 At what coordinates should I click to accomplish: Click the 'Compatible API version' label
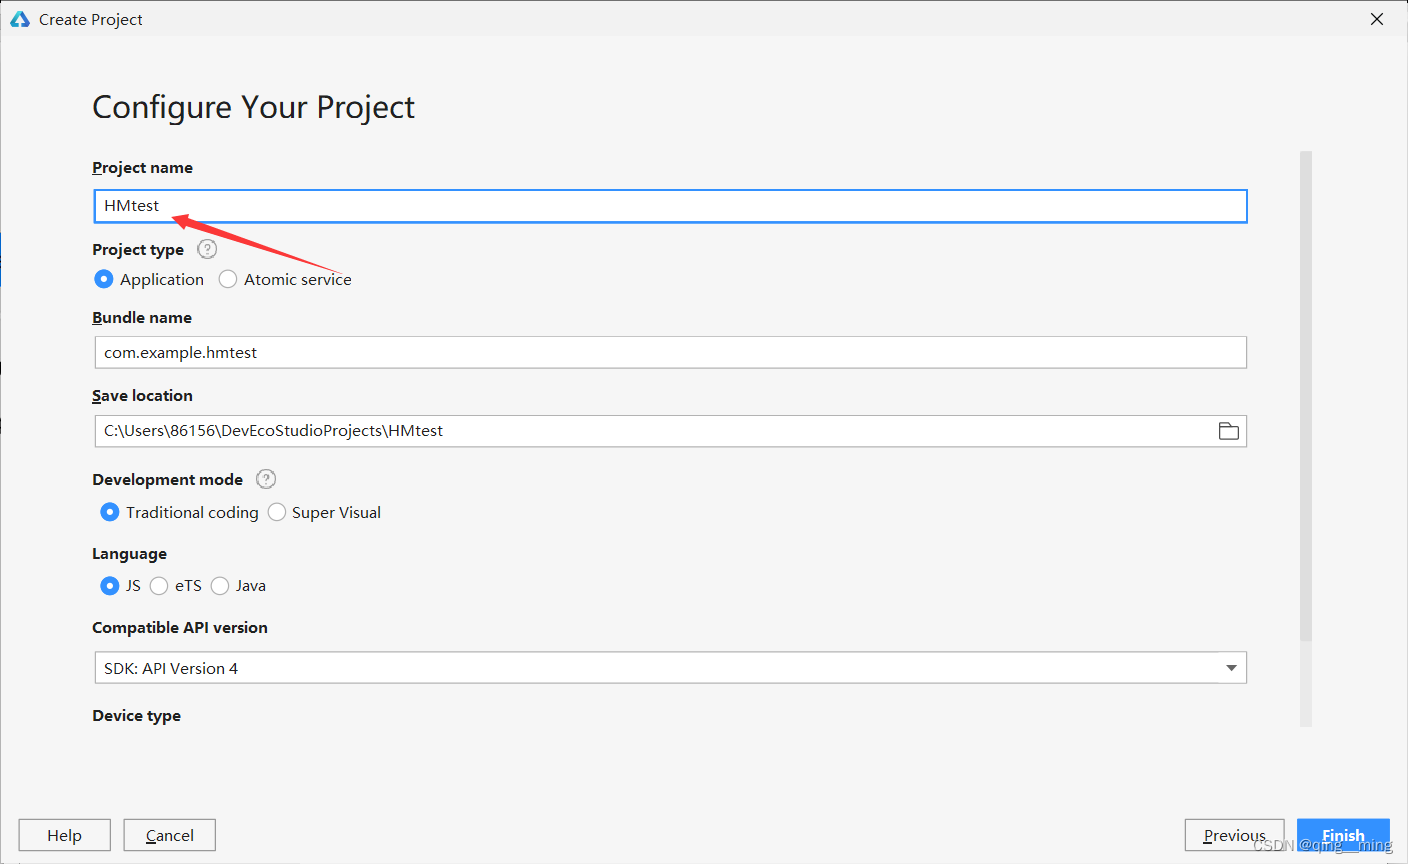pyautogui.click(x=180, y=628)
